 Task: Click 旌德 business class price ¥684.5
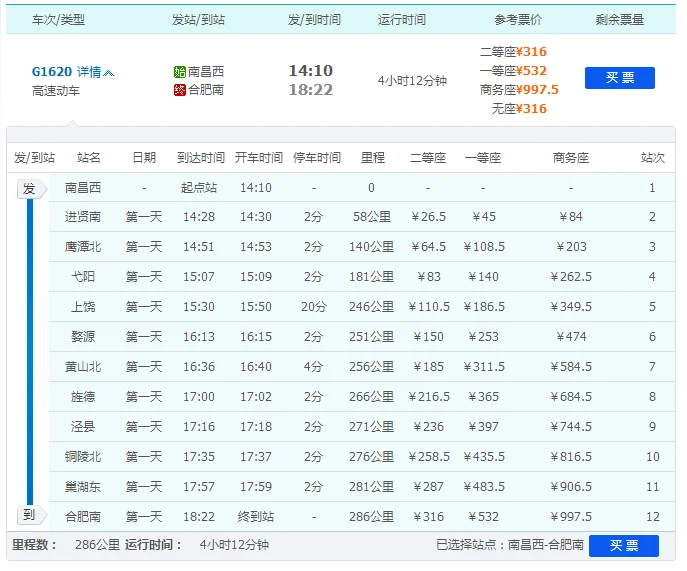[x=571, y=397]
